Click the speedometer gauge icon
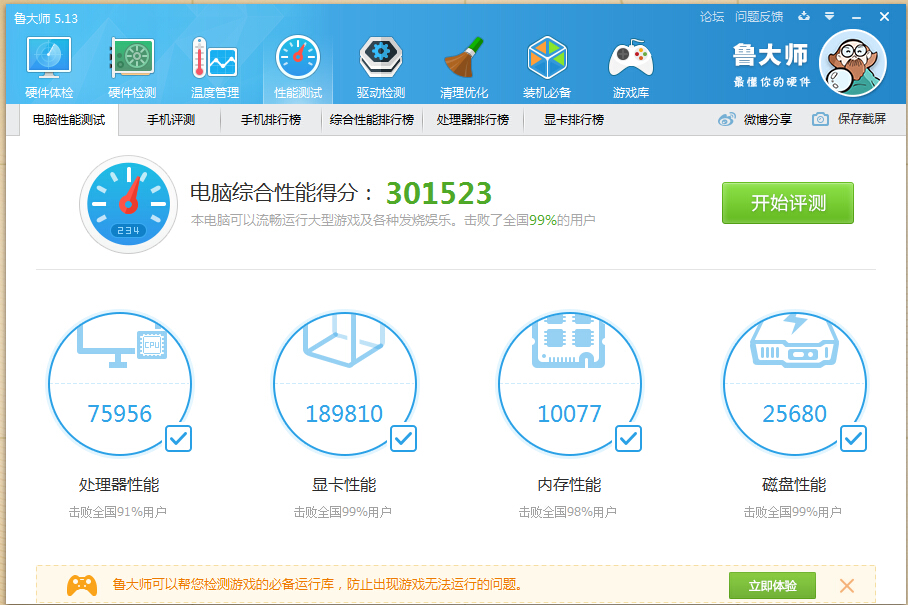Screen dimensions: 908x605 coord(129,204)
